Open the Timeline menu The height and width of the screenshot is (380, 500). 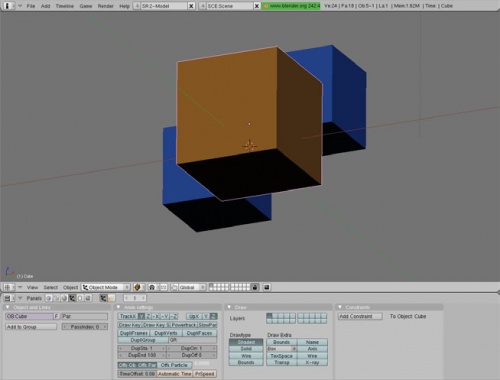[x=65, y=6]
